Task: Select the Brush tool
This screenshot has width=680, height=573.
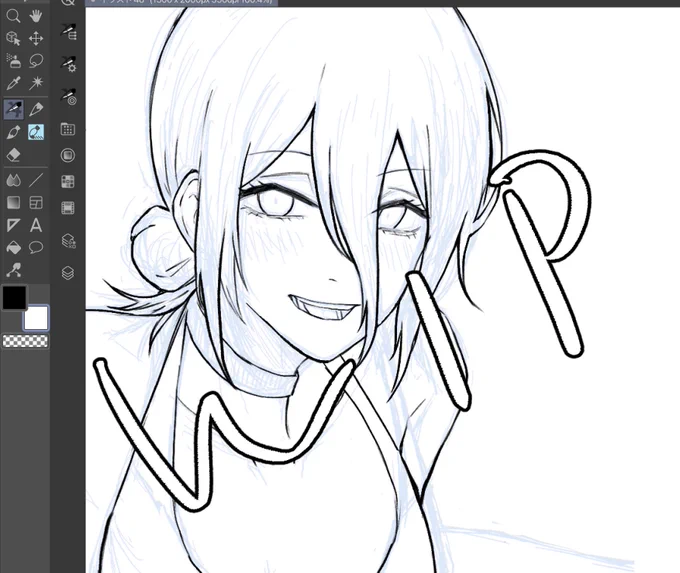Action: pos(13,132)
